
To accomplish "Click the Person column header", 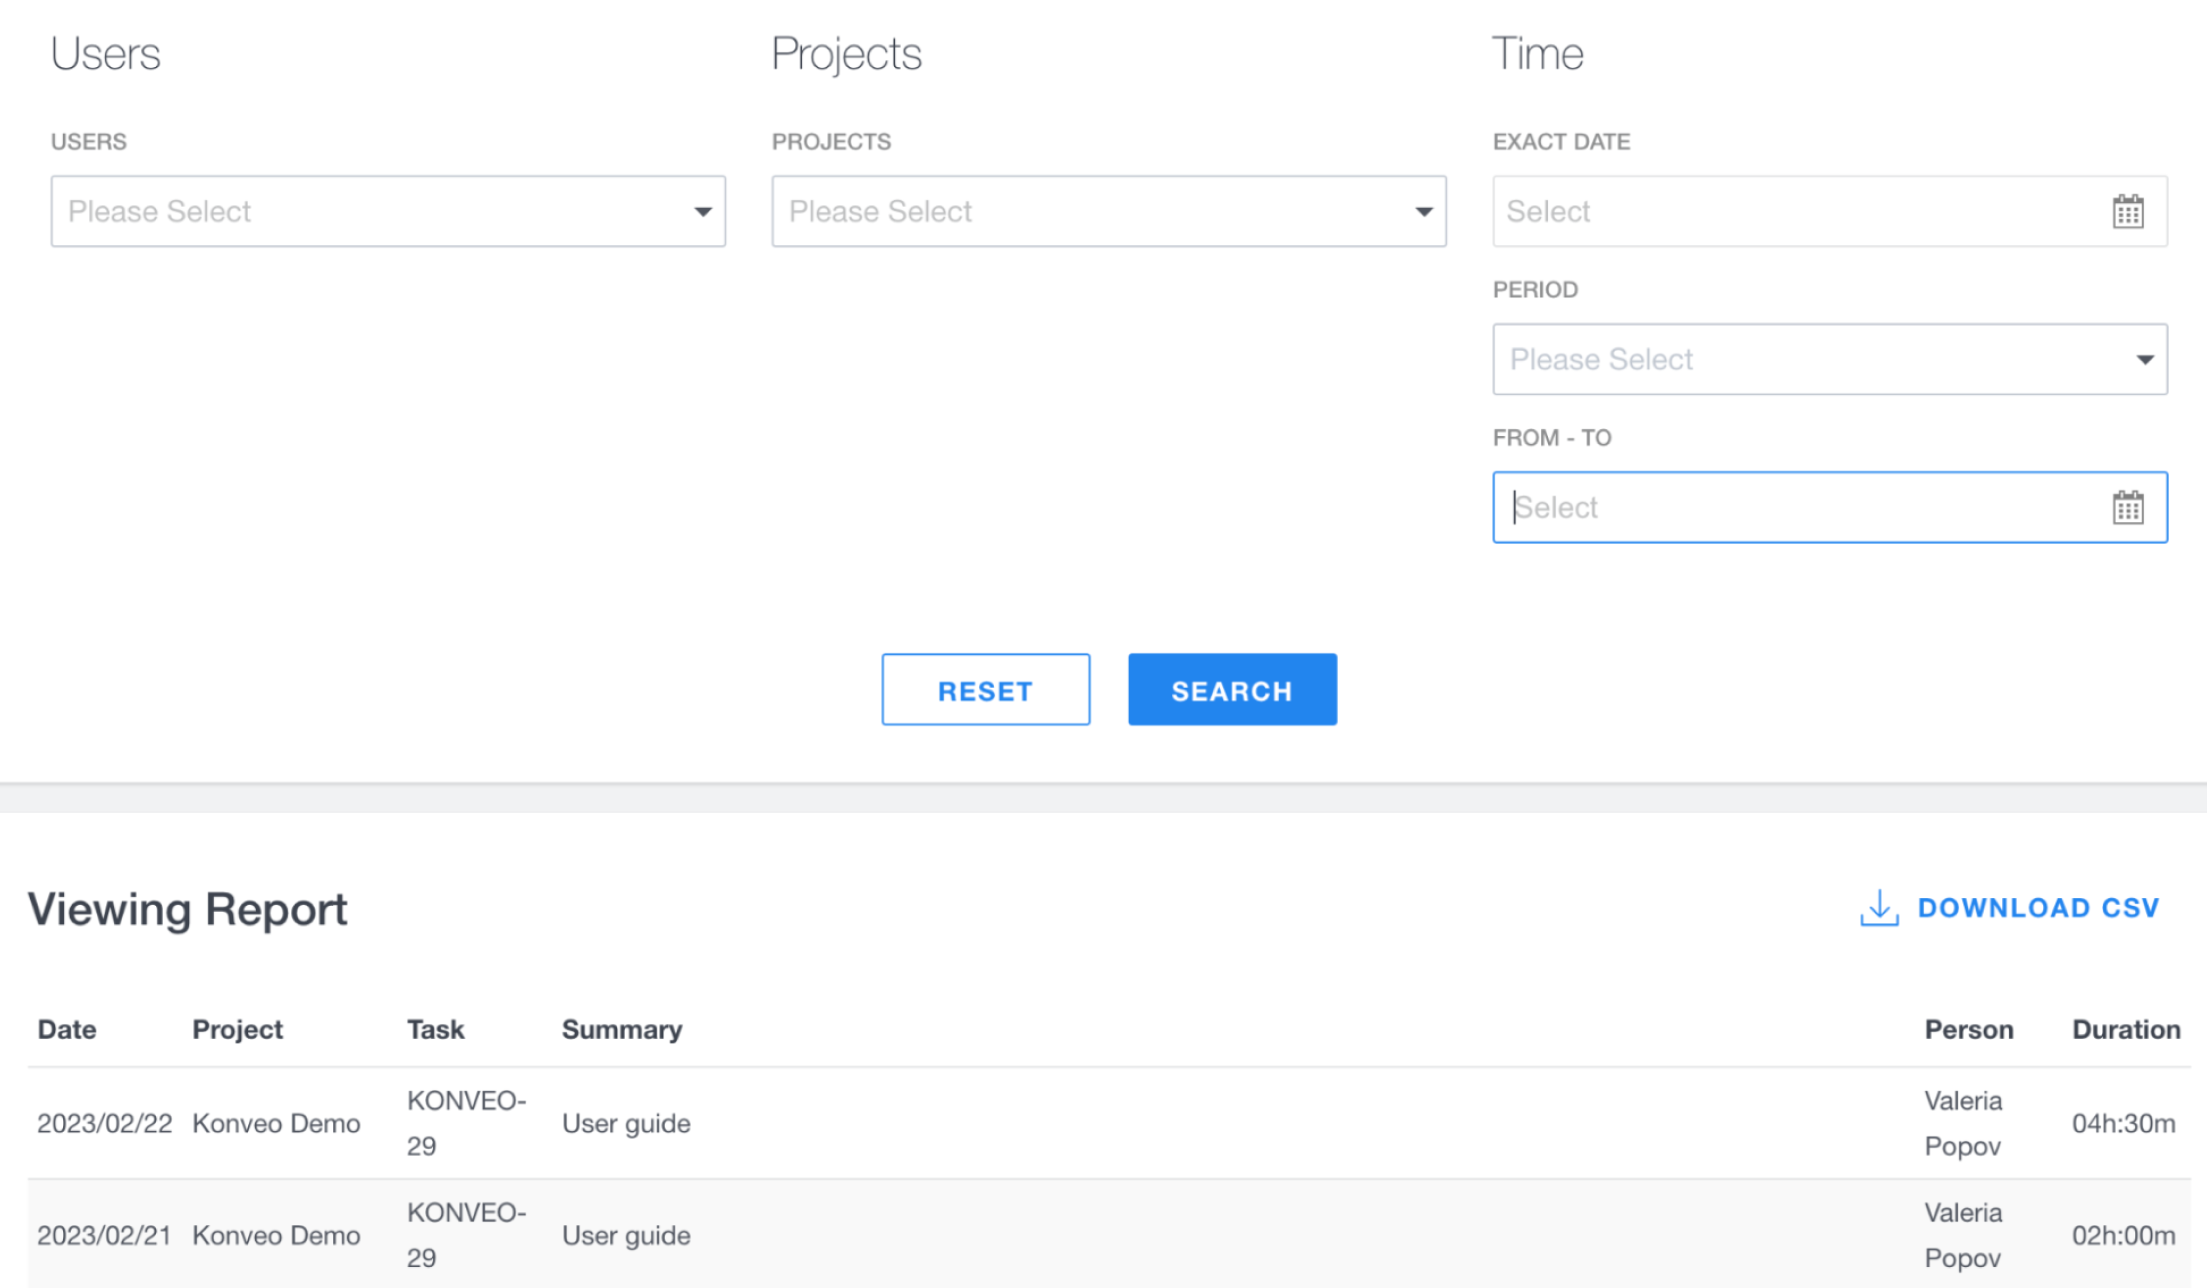I will (x=1968, y=1029).
